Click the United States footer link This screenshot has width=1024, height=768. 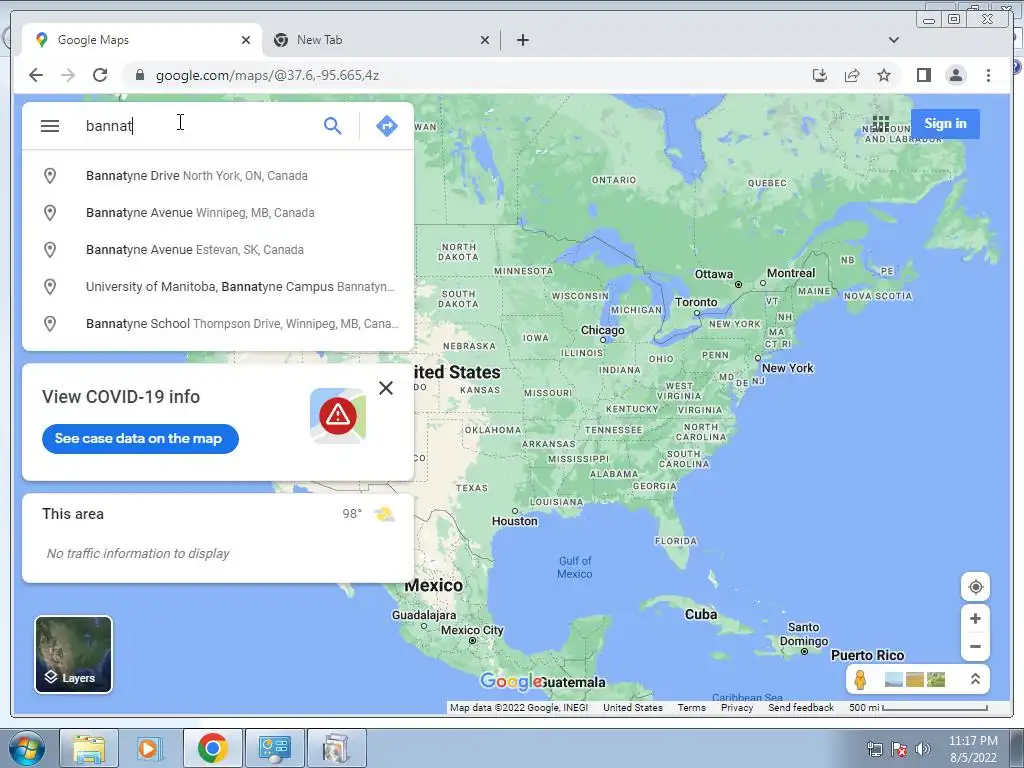pos(632,707)
